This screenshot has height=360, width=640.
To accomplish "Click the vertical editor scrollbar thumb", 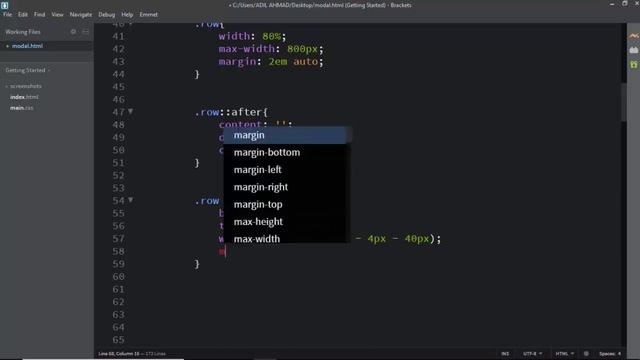I will pyautogui.click(x=623, y=102).
